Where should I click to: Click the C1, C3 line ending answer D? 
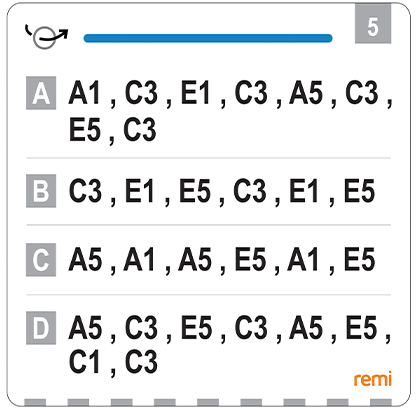(113, 362)
